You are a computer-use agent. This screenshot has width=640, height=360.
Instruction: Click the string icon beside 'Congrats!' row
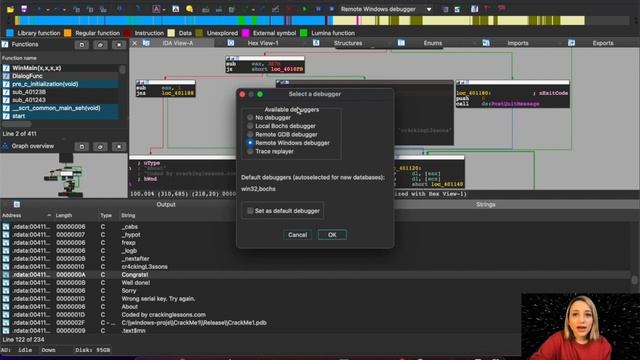point(6,275)
